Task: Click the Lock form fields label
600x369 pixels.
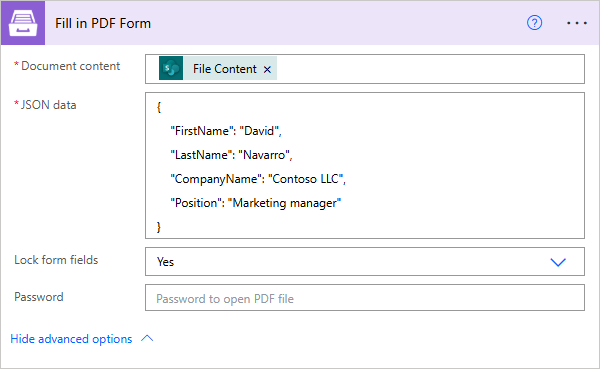Action: pyautogui.click(x=56, y=260)
